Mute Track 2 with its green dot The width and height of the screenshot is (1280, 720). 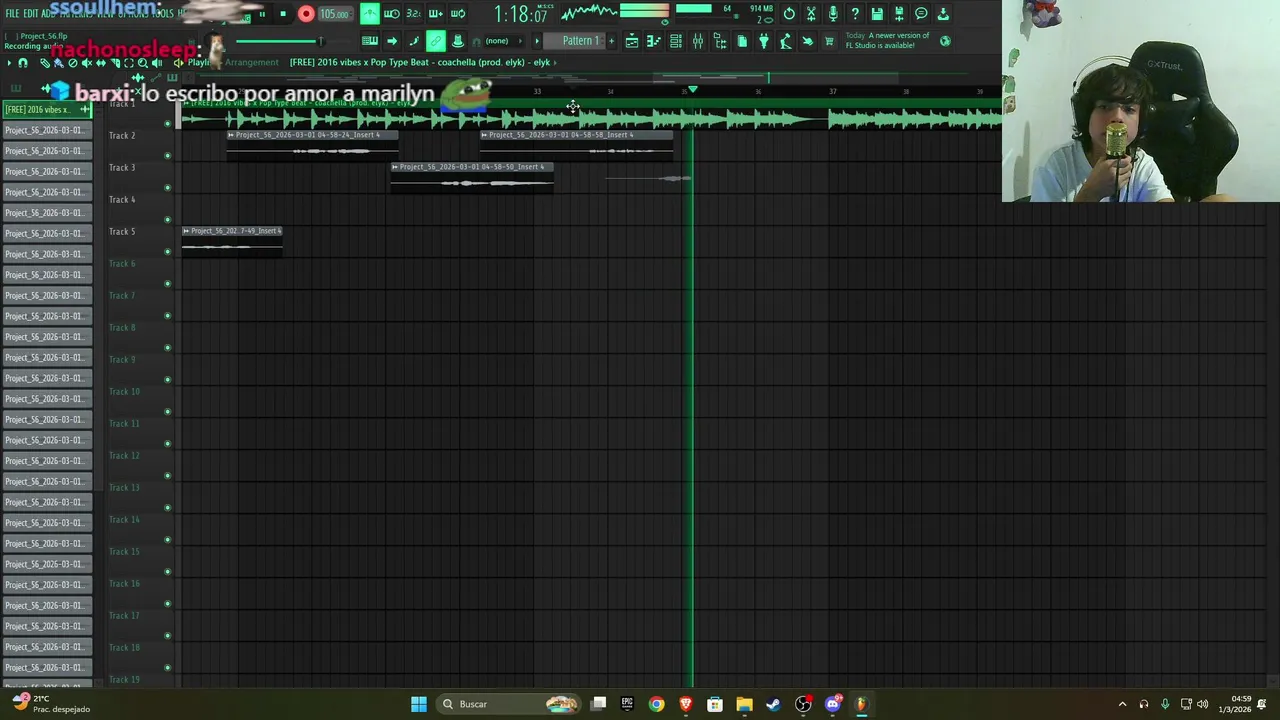(x=167, y=156)
